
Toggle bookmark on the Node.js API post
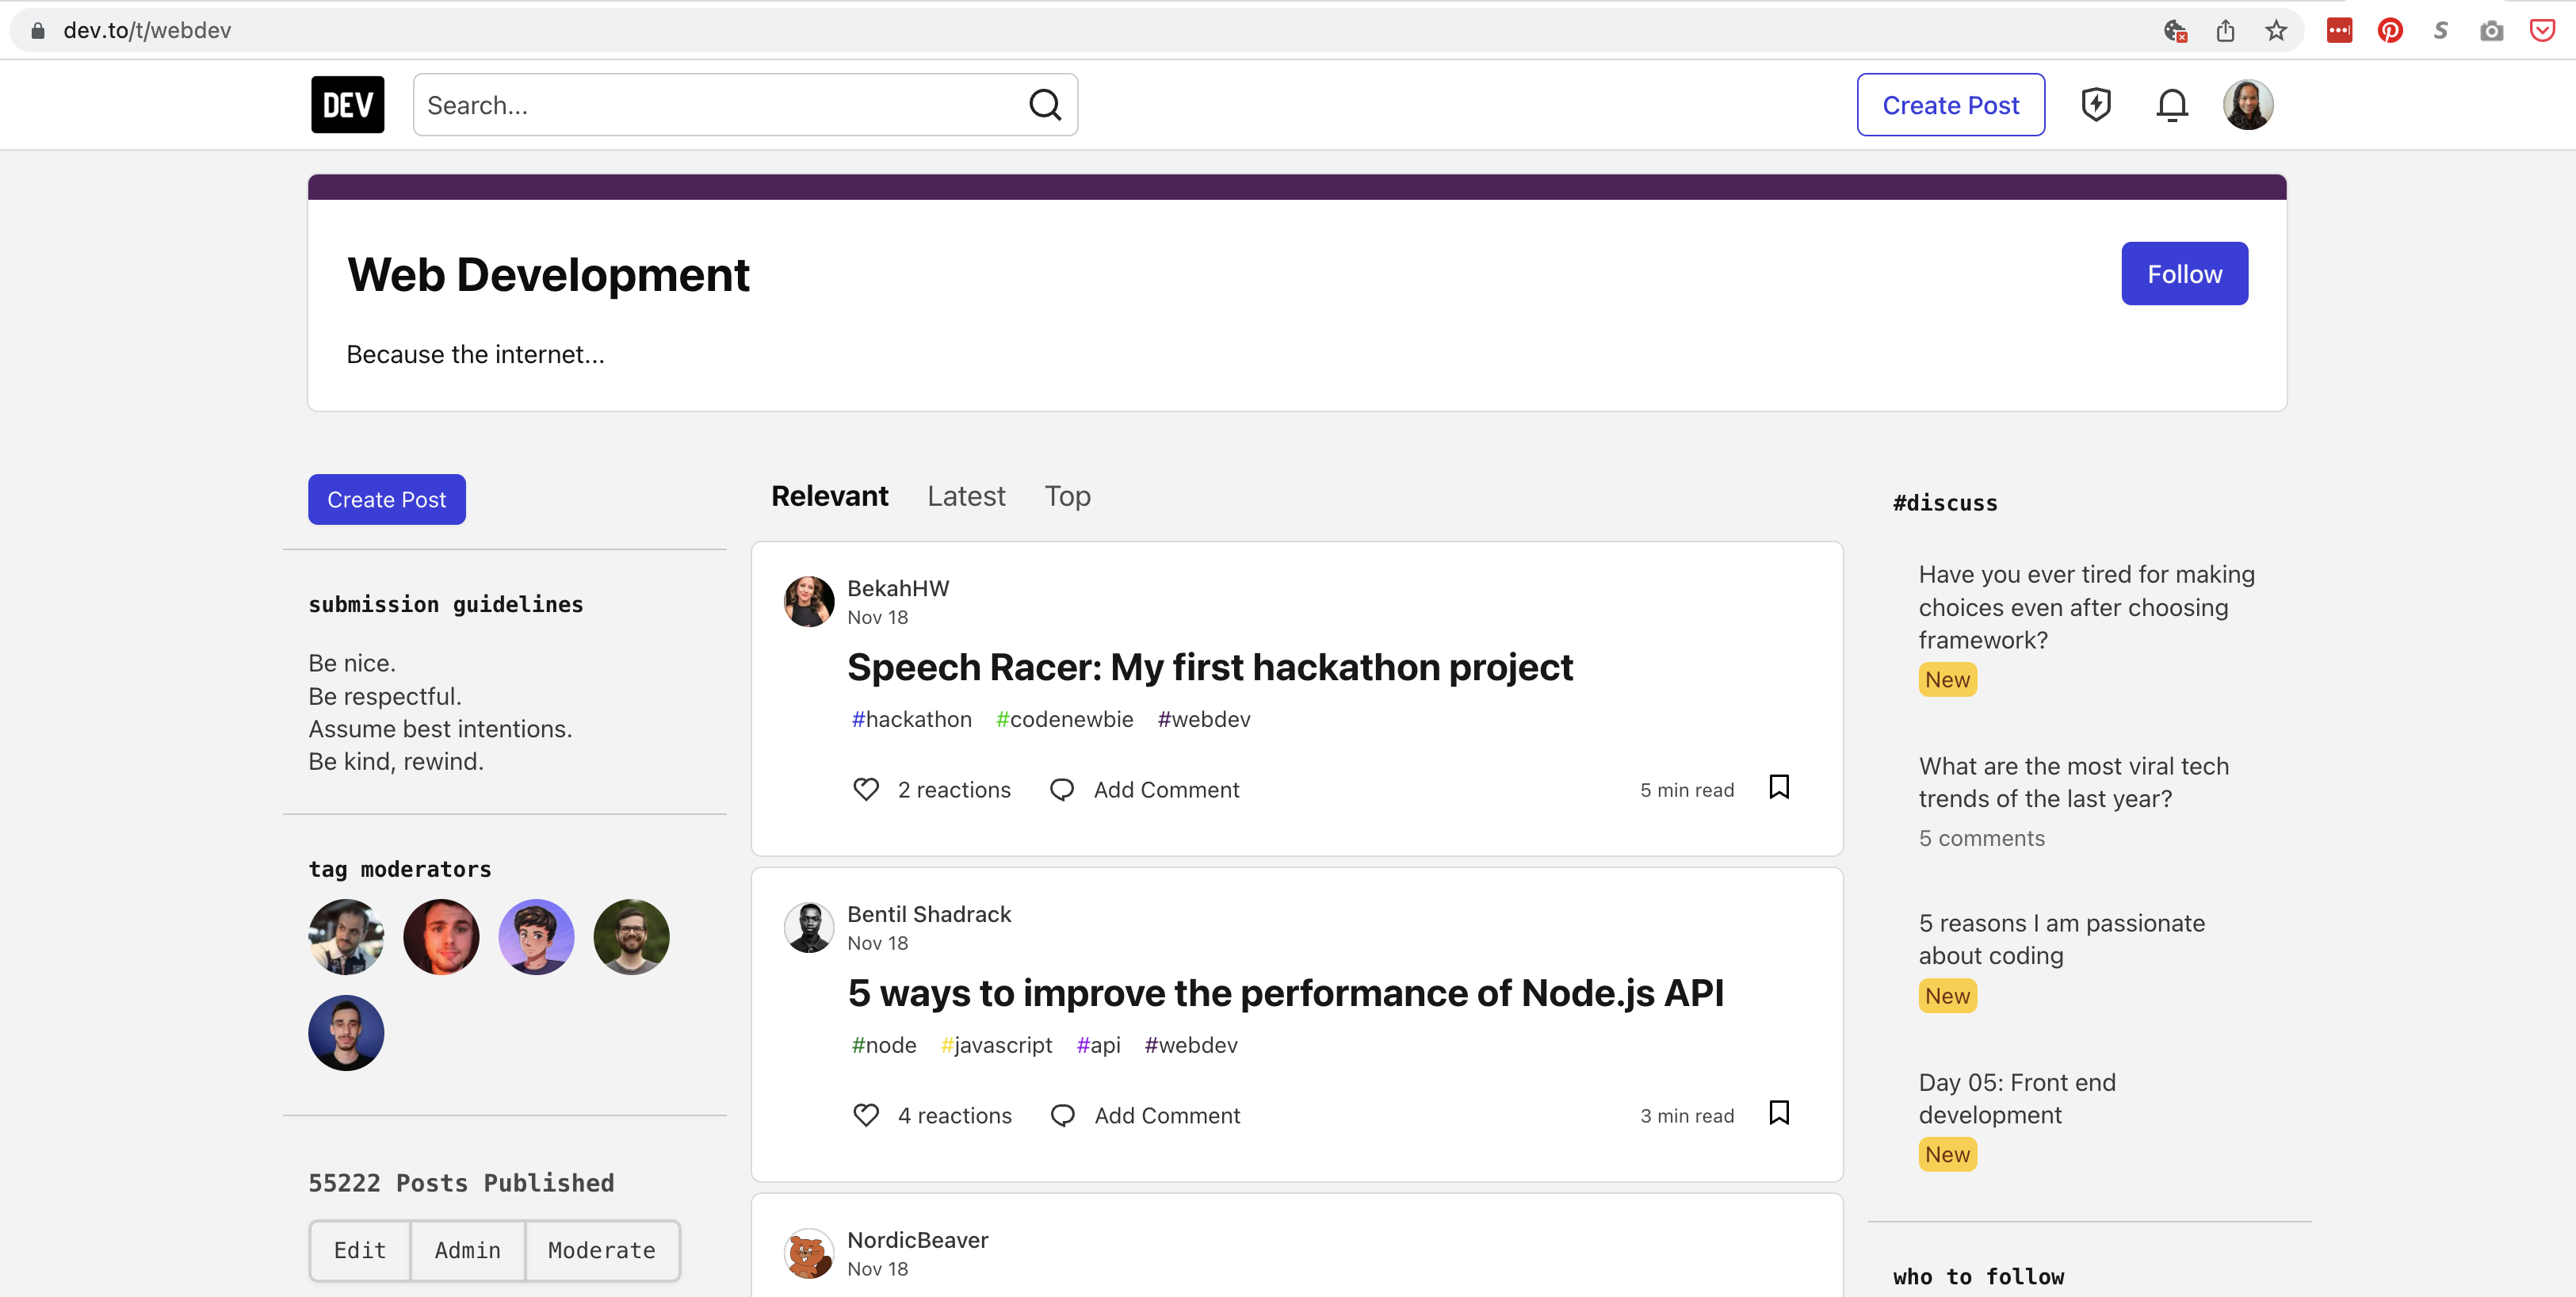[1779, 1112]
